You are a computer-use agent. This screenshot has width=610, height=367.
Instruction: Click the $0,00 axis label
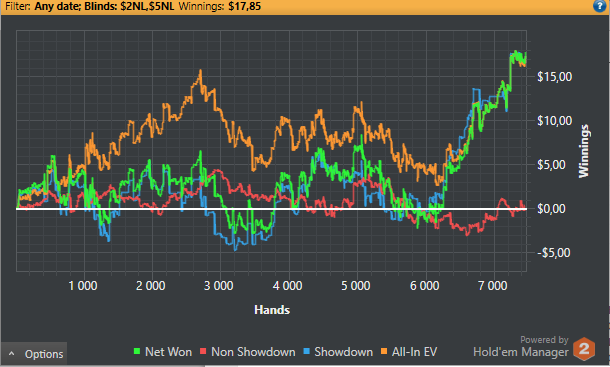551,209
